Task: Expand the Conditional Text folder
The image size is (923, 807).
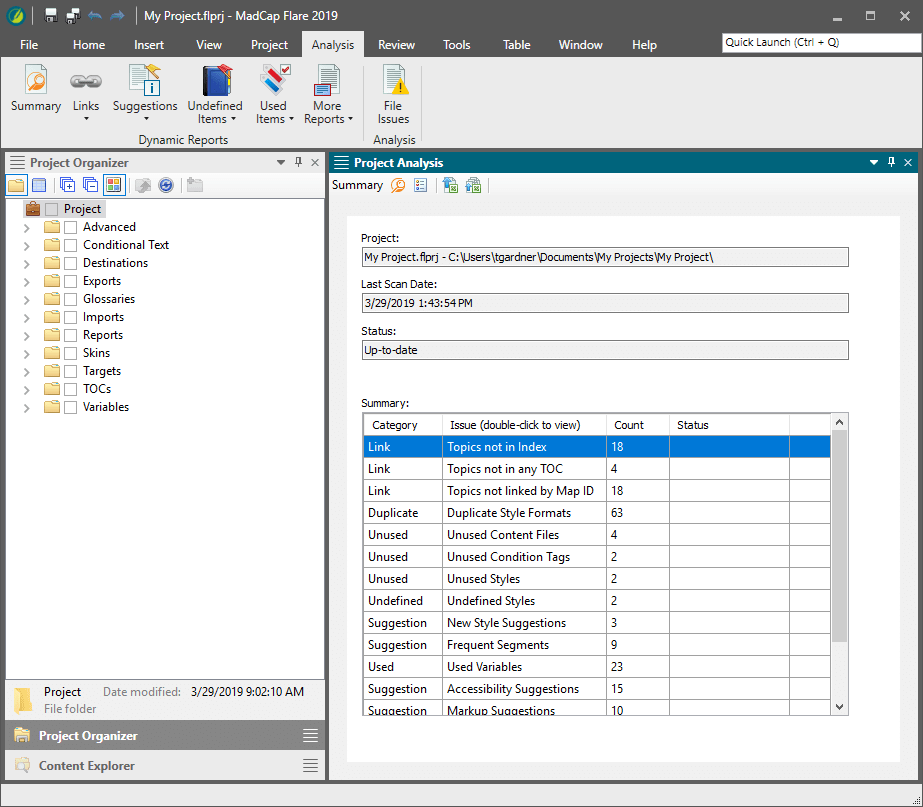Action: tap(26, 246)
